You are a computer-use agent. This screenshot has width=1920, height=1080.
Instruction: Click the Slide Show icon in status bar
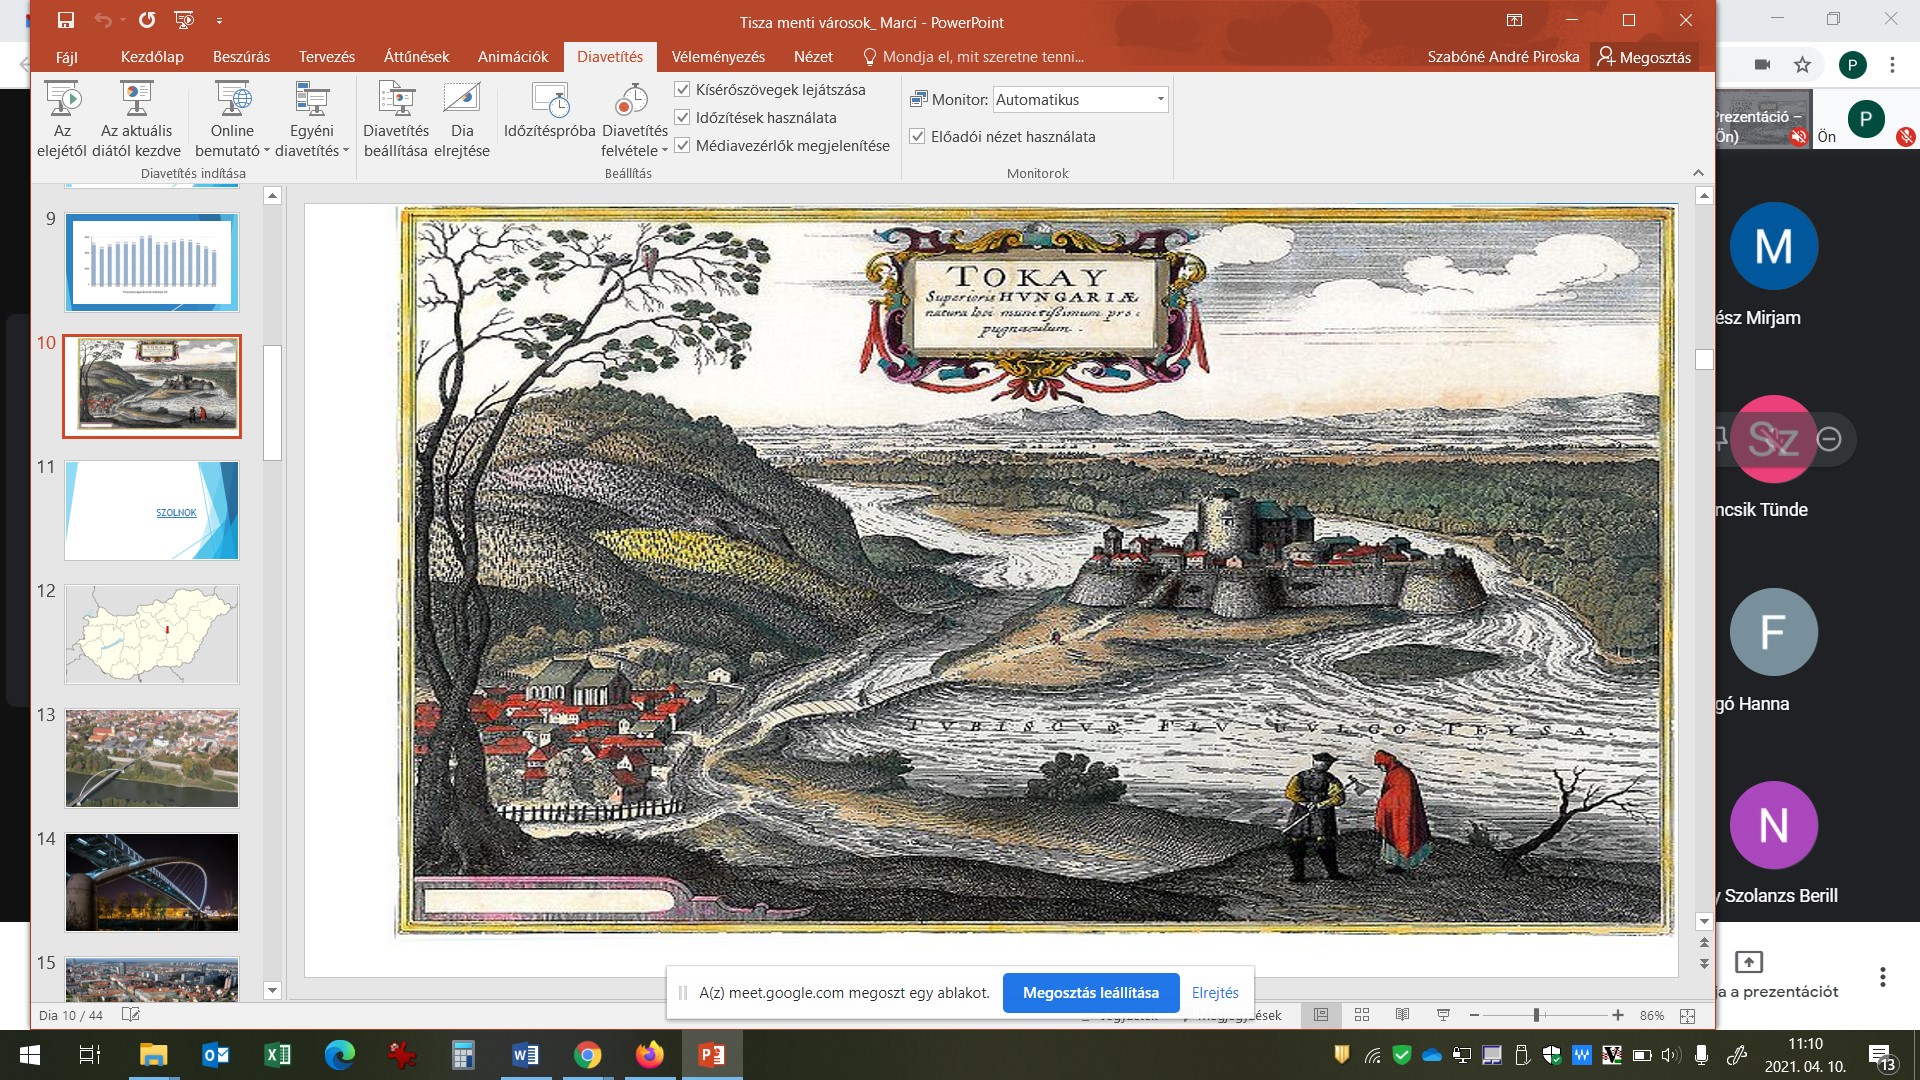coord(1443,1015)
